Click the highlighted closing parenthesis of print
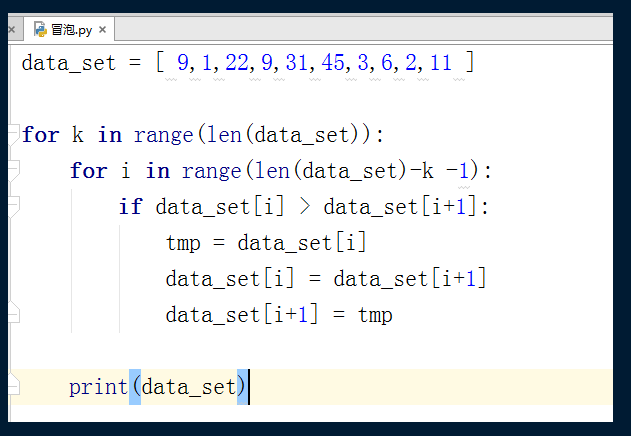Image resolution: width=631 pixels, height=436 pixels. 242,387
